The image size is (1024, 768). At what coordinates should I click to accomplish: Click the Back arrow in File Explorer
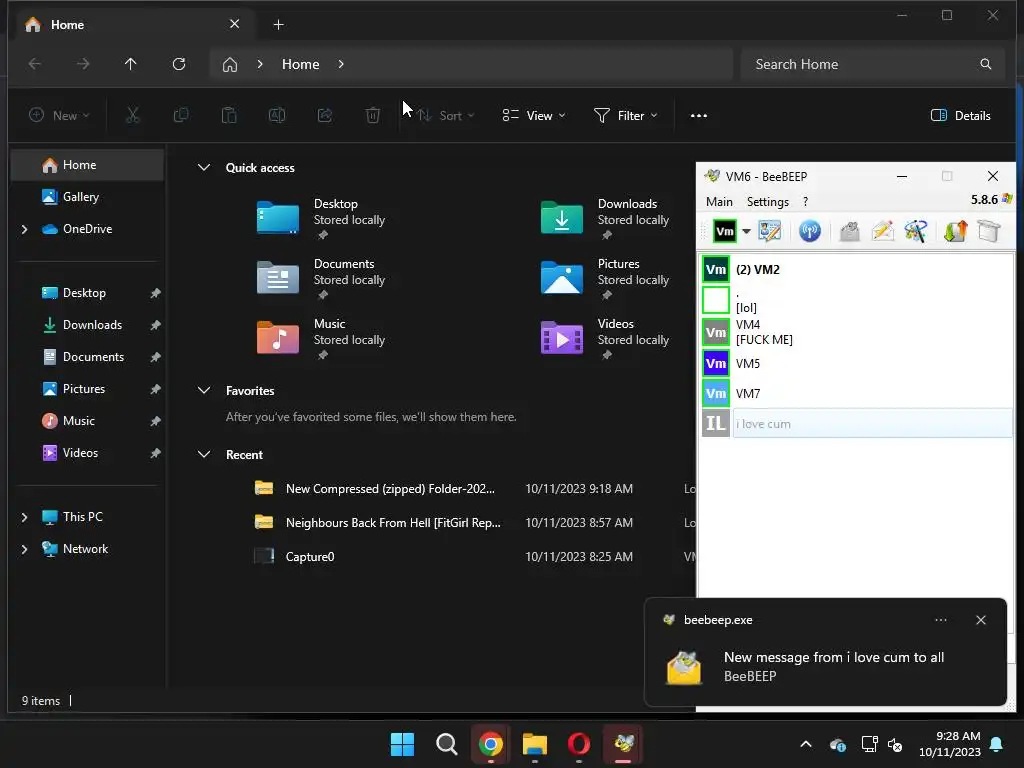(x=35, y=64)
